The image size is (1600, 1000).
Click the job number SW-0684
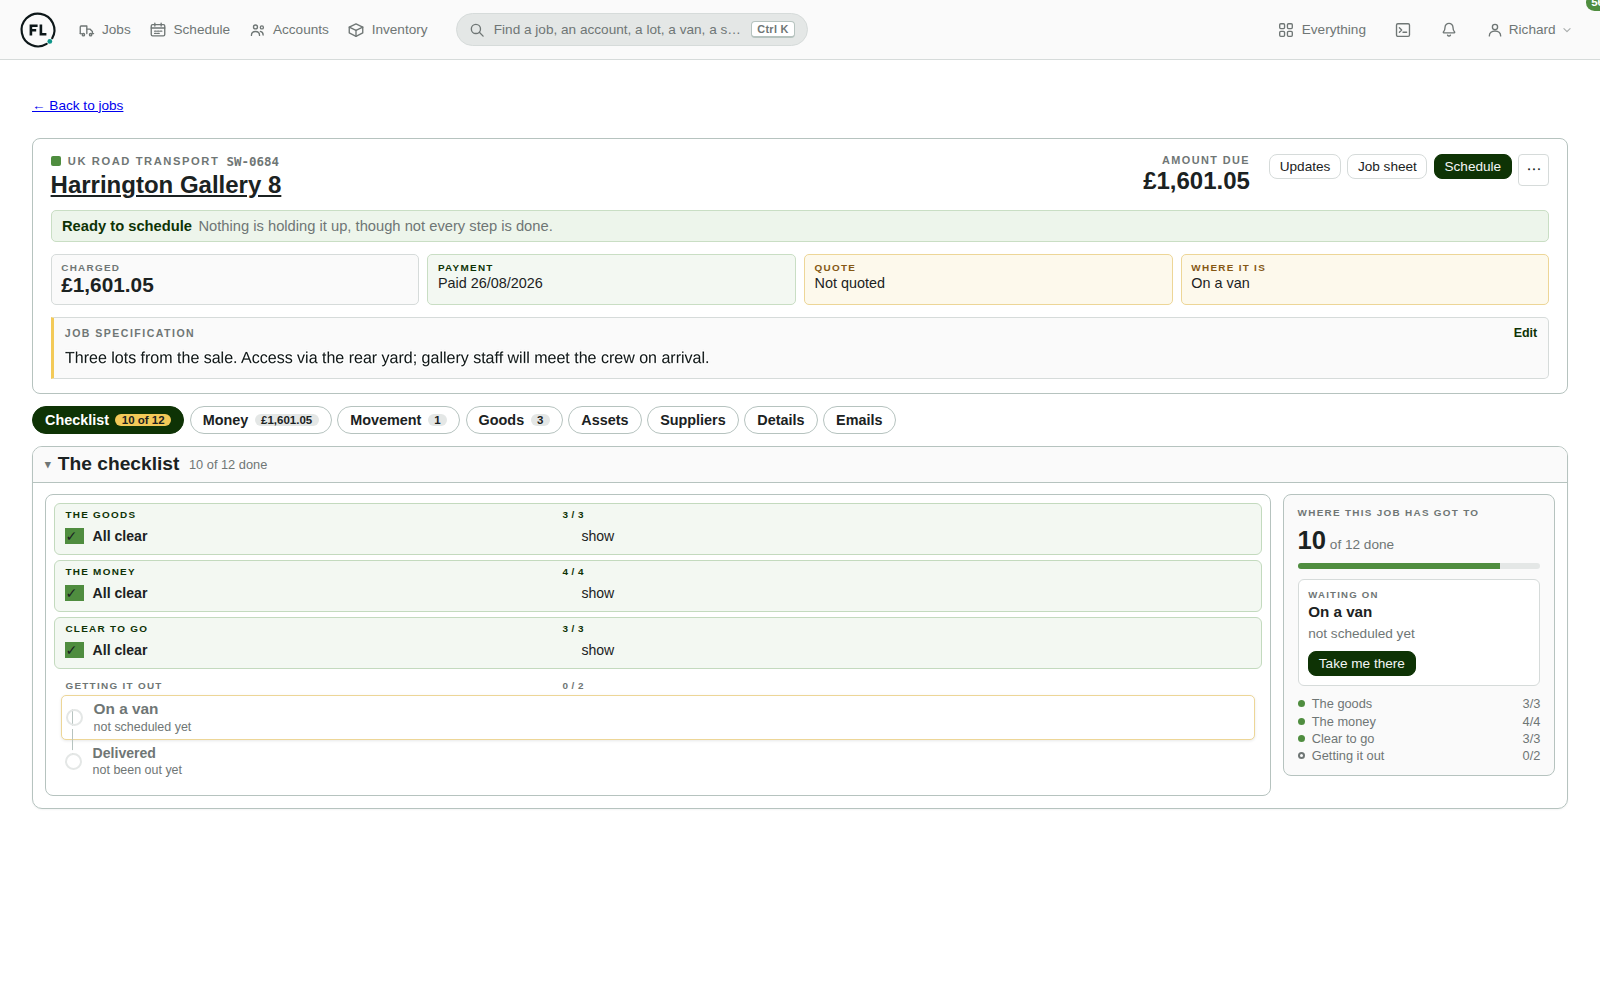(253, 162)
